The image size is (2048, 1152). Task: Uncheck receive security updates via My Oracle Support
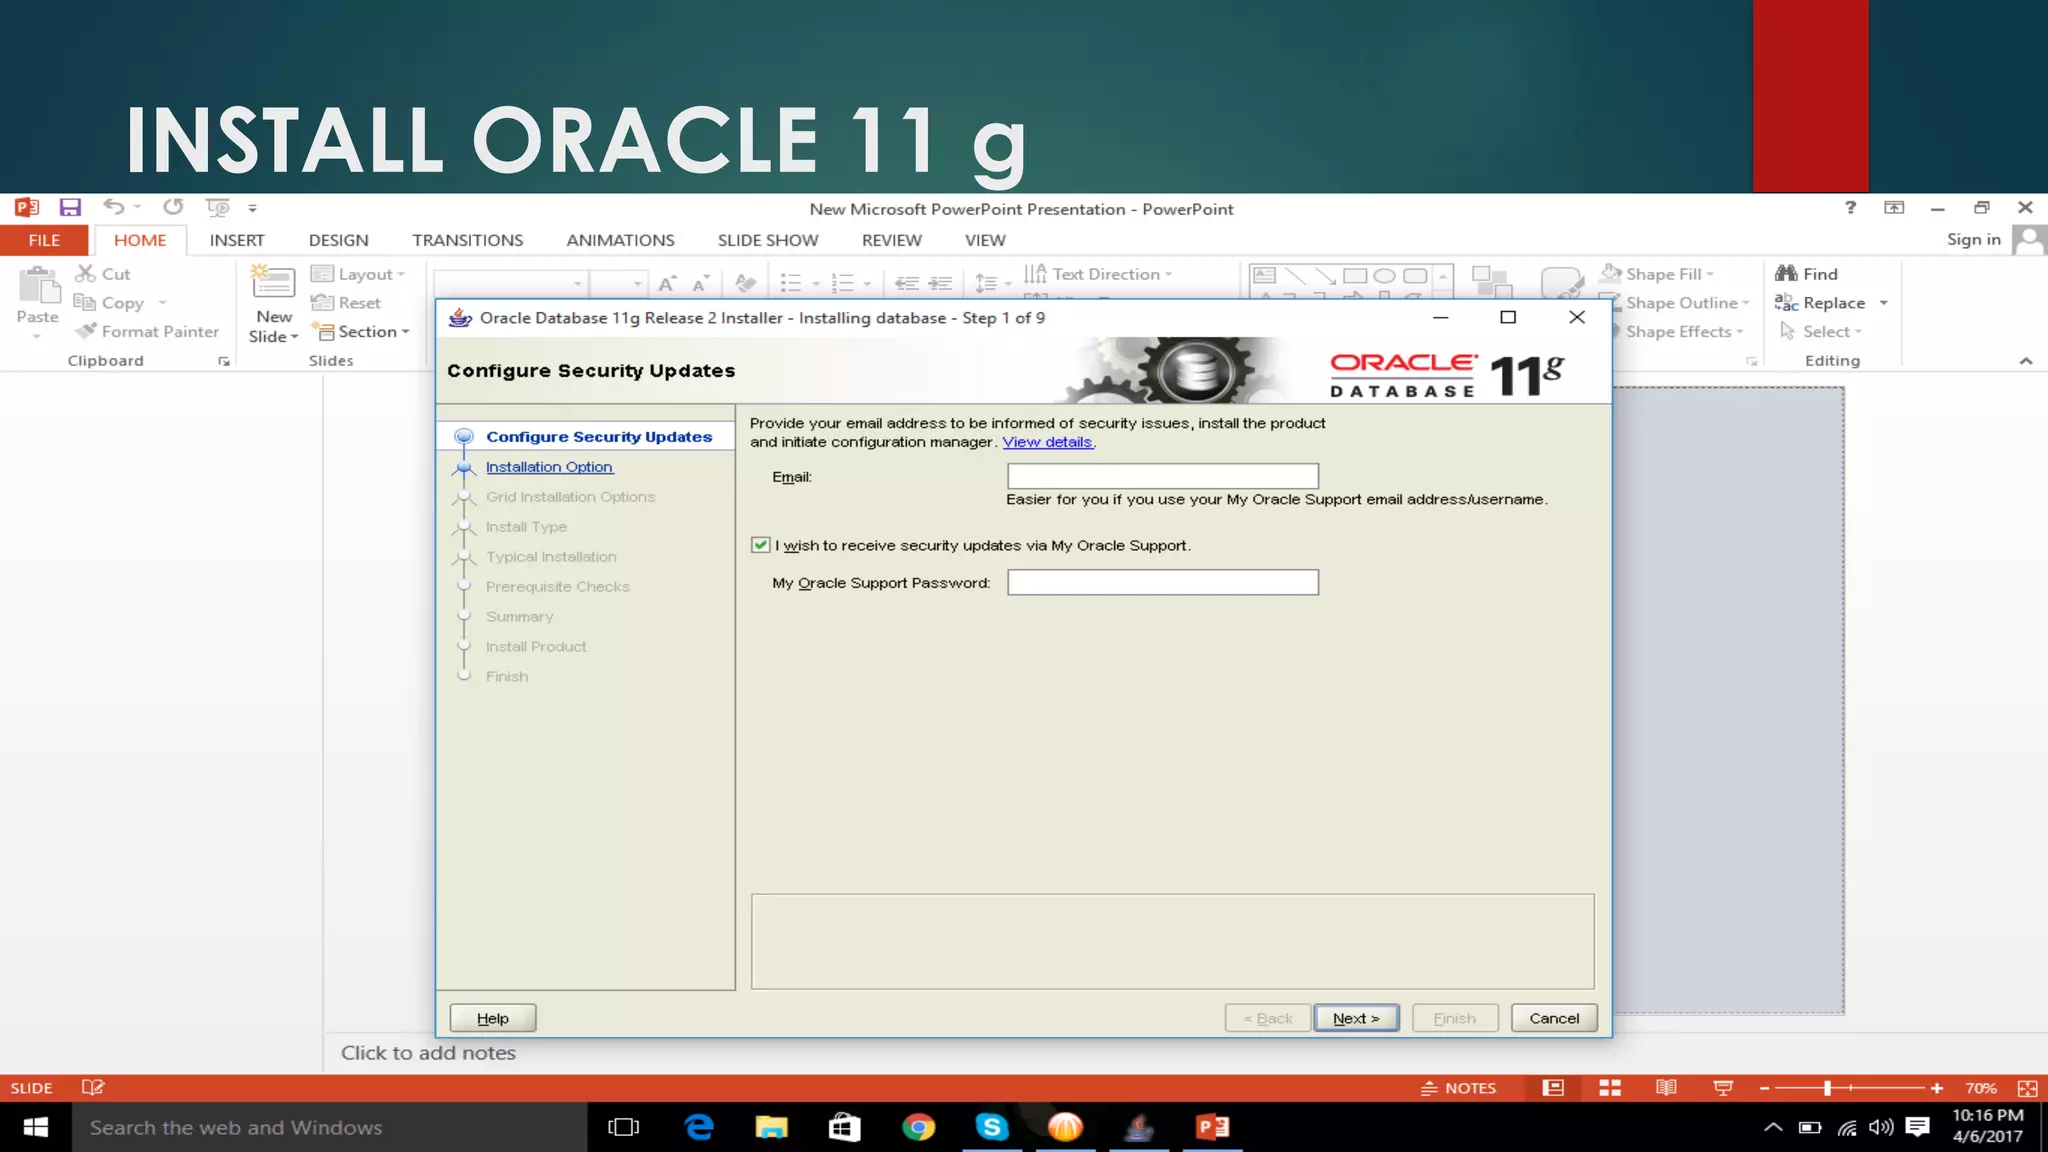click(x=760, y=545)
